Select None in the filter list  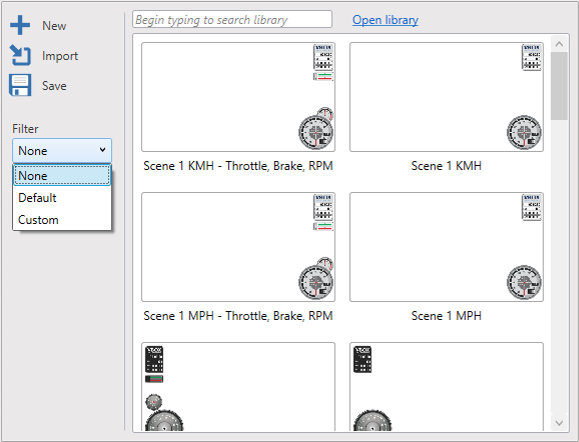pyautogui.click(x=62, y=175)
